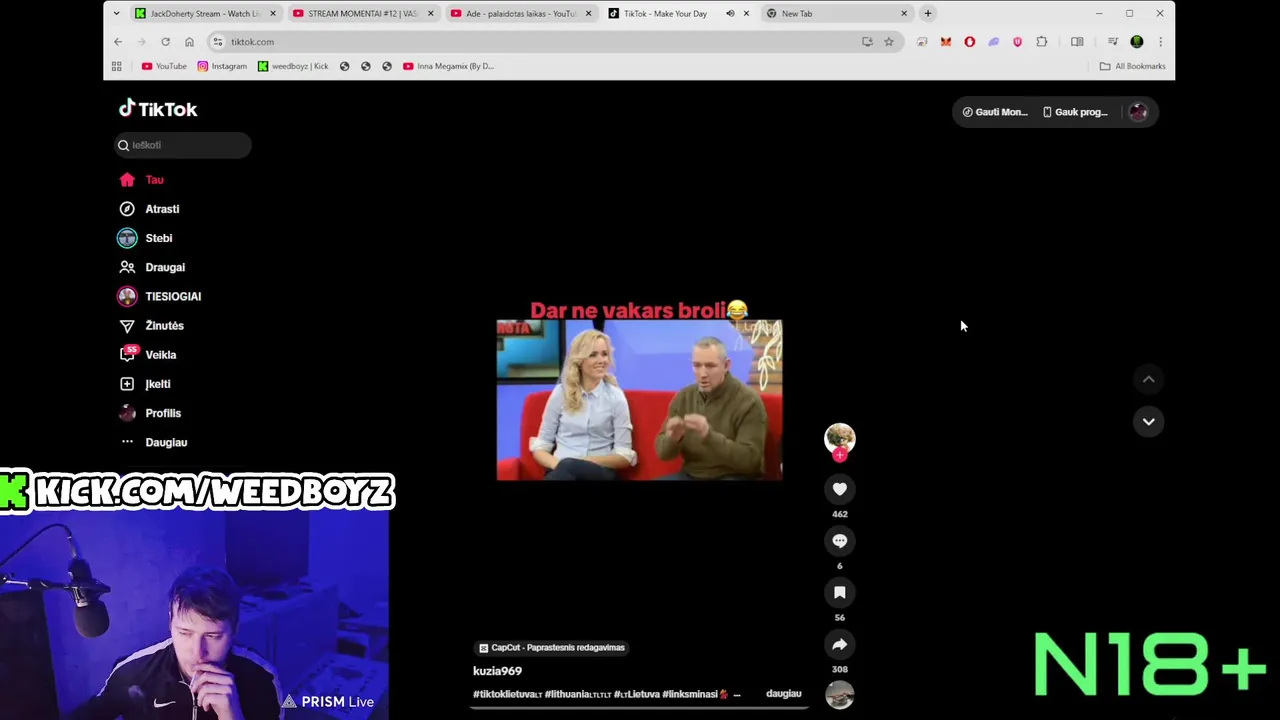
Task: Click the Gauk programėlę button
Action: (x=1076, y=112)
